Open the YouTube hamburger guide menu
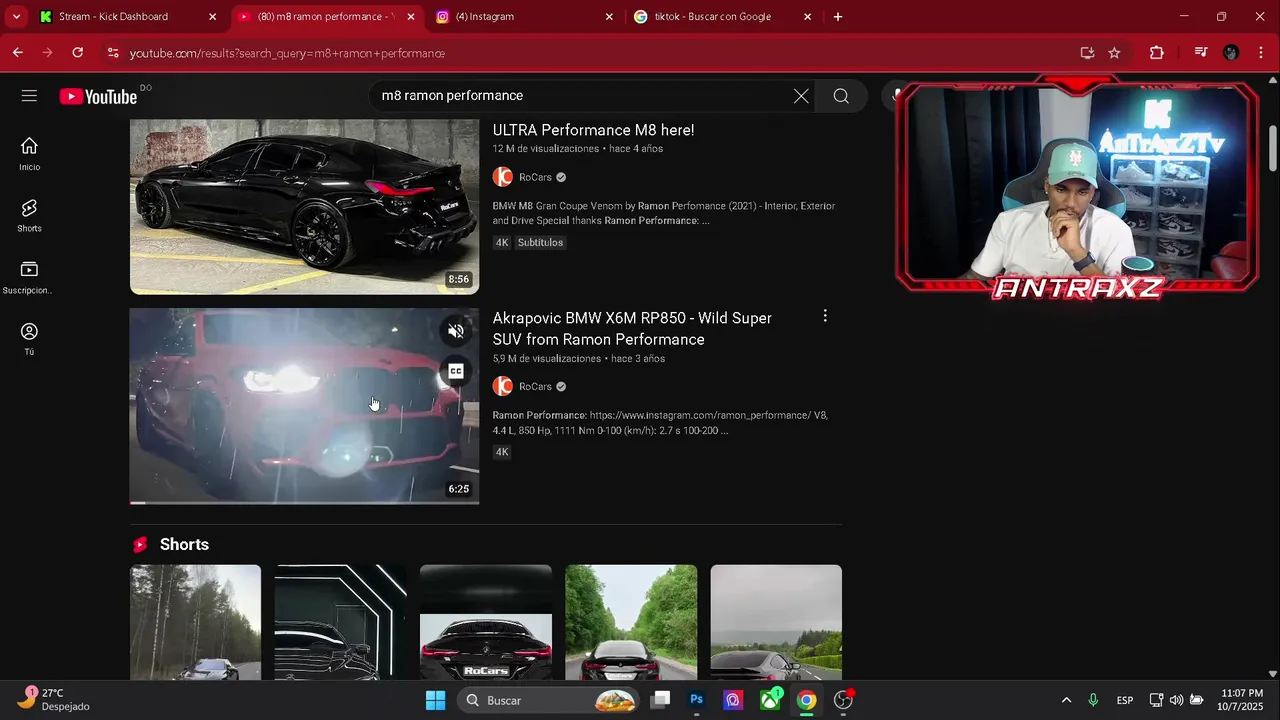 coord(29,96)
